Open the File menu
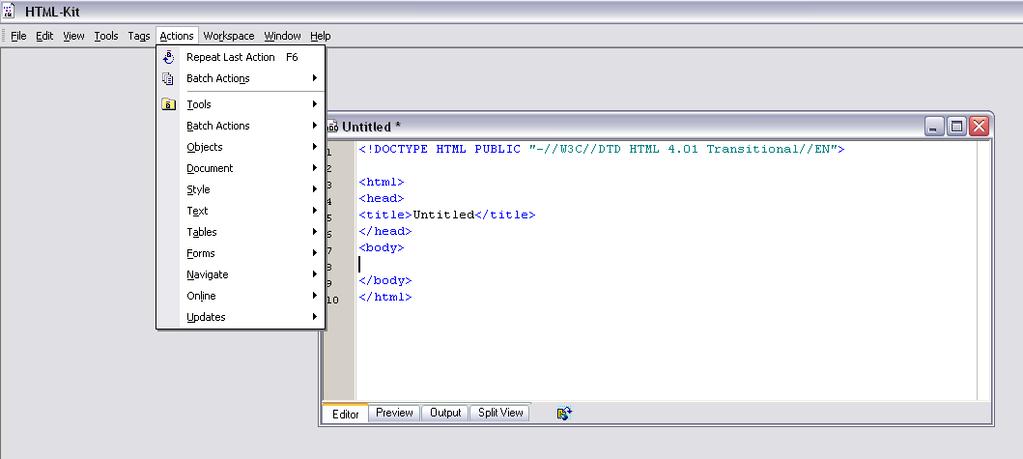This screenshot has width=1023, height=459. pos(18,36)
